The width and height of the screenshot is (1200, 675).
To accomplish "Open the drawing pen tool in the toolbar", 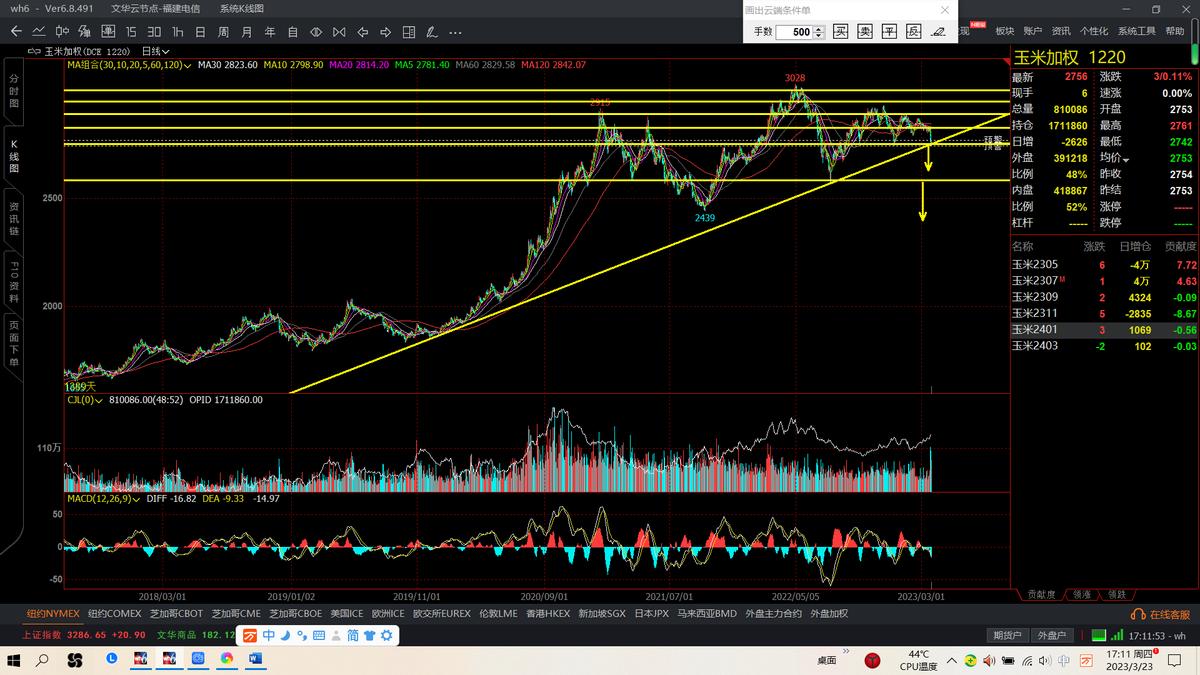I will tap(430, 31).
